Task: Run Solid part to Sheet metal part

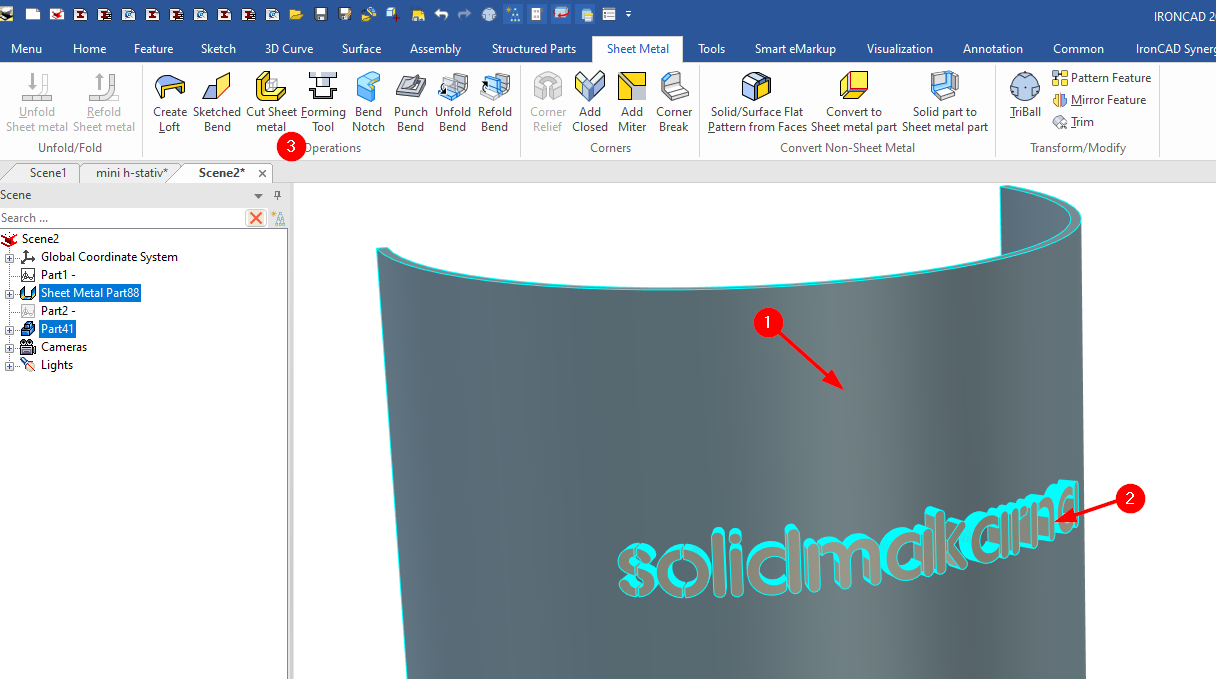Action: point(945,103)
